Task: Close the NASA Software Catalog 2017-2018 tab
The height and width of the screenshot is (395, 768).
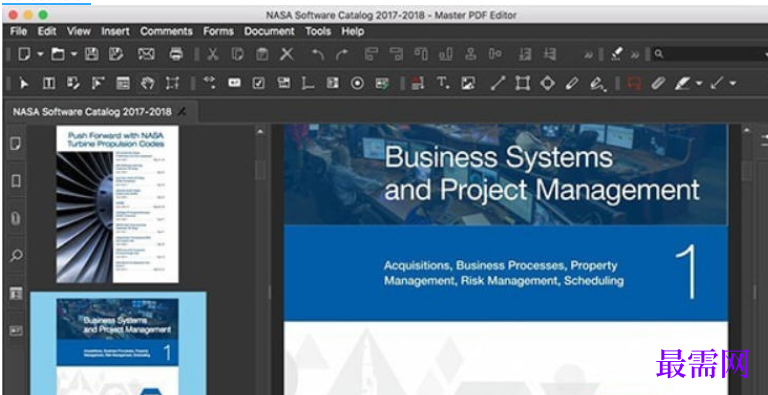Action: [x=182, y=112]
